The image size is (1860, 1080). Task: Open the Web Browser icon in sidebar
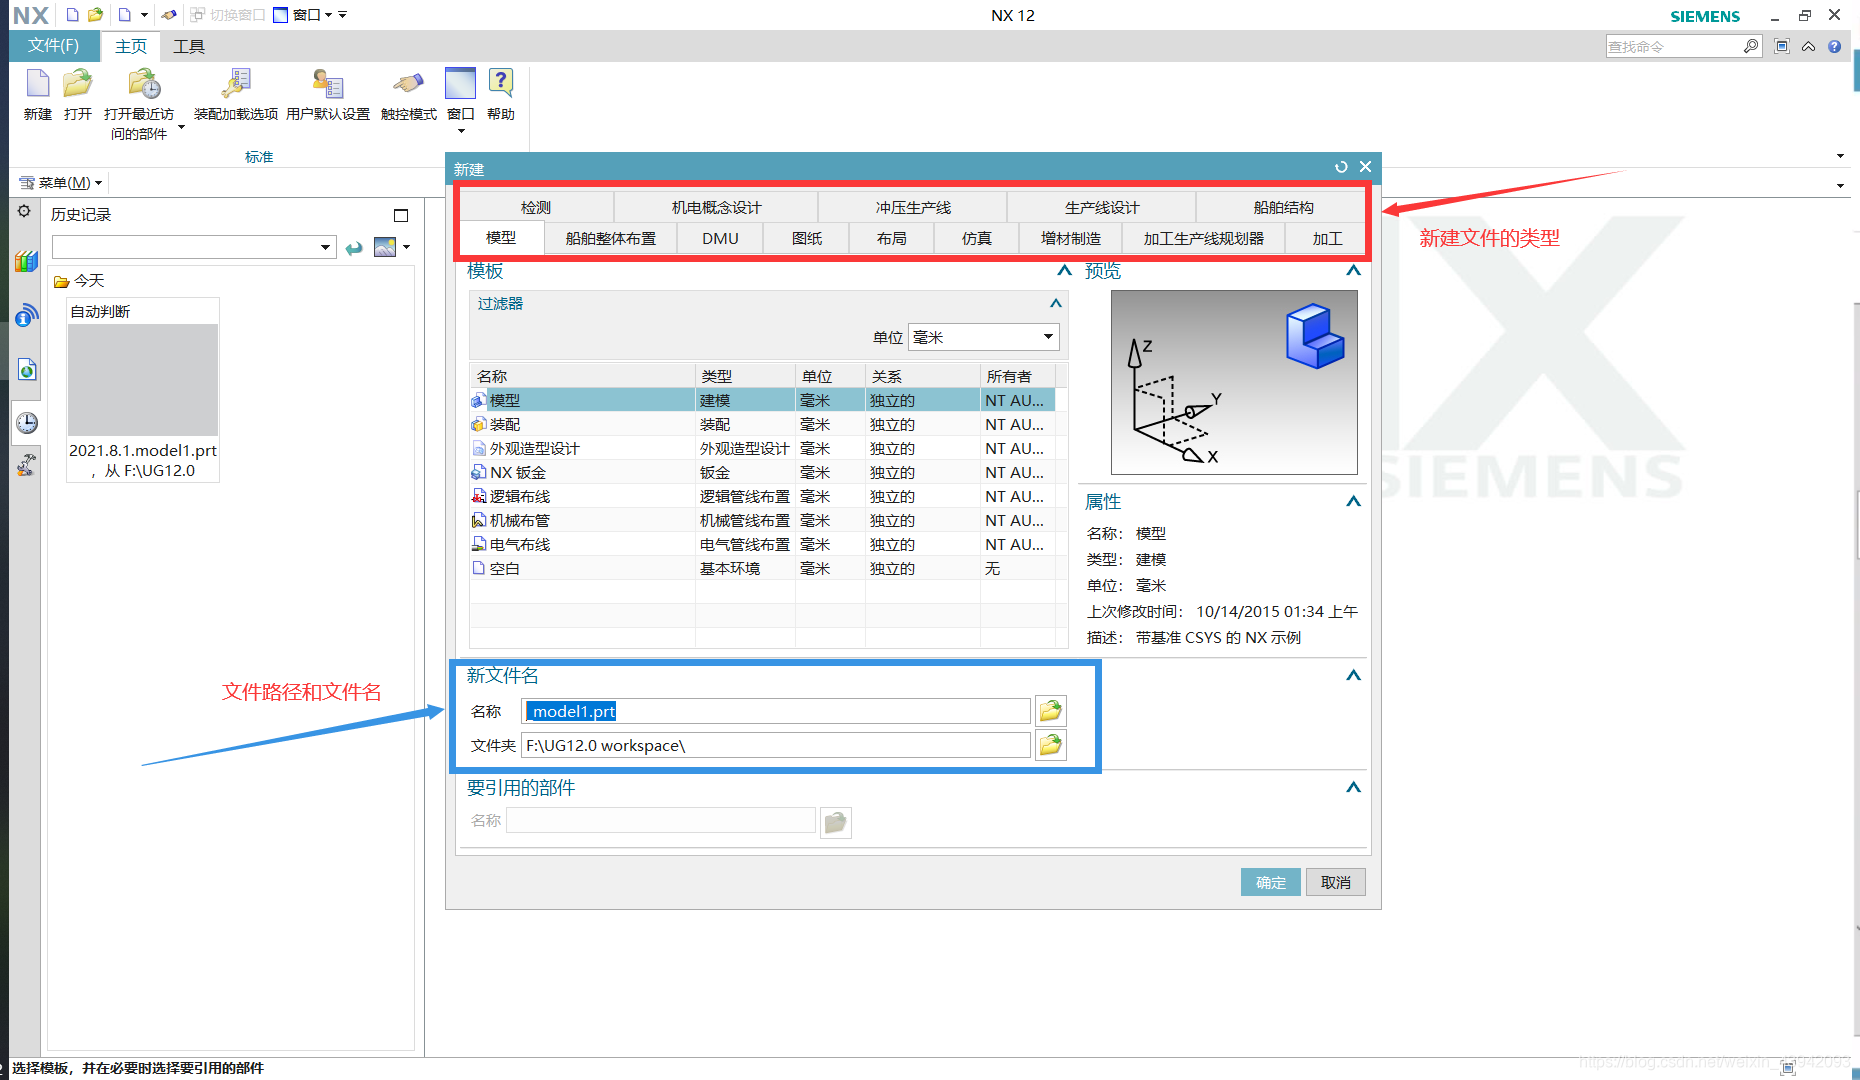[x=26, y=369]
